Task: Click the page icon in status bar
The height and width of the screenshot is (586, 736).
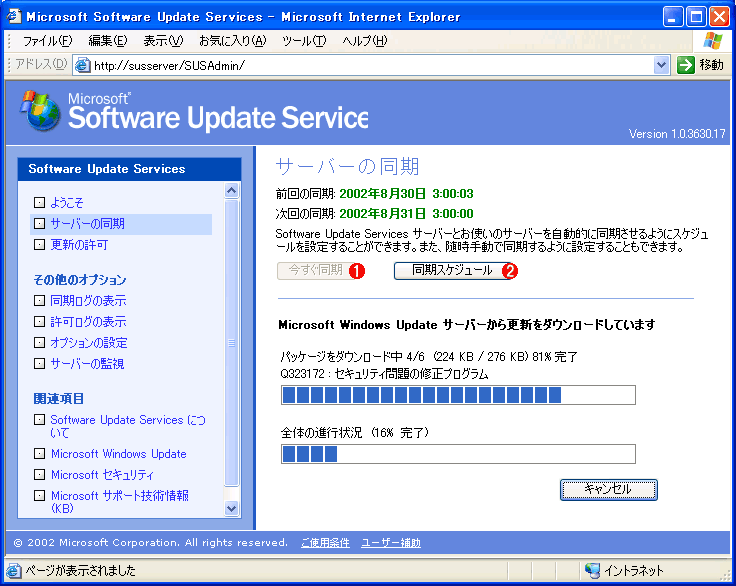Action: click(14, 571)
